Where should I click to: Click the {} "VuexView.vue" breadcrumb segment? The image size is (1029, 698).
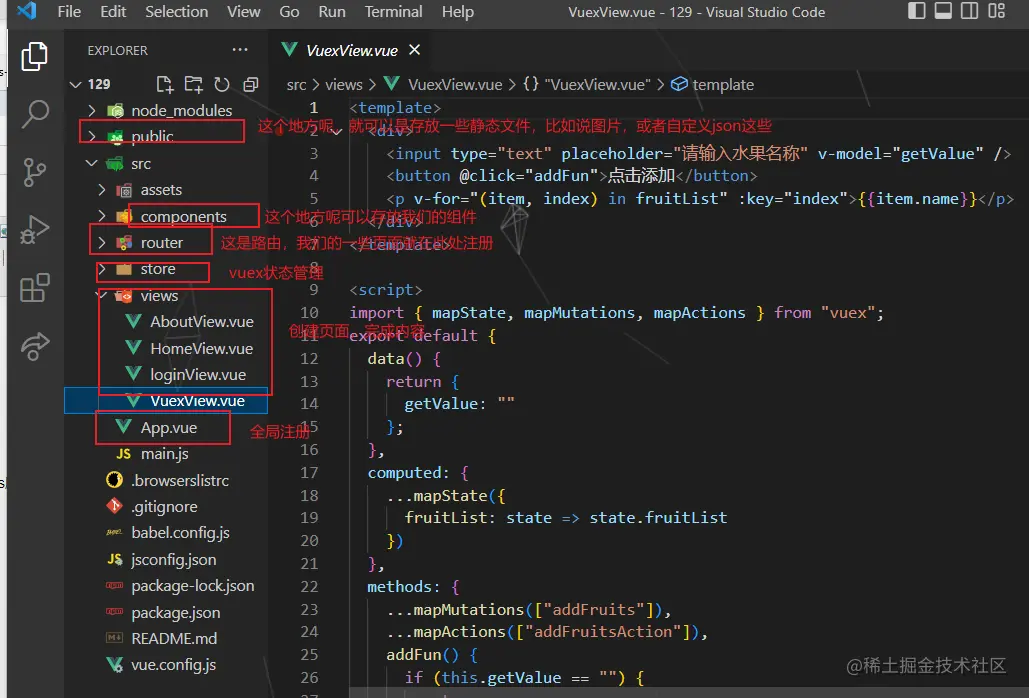pos(587,85)
